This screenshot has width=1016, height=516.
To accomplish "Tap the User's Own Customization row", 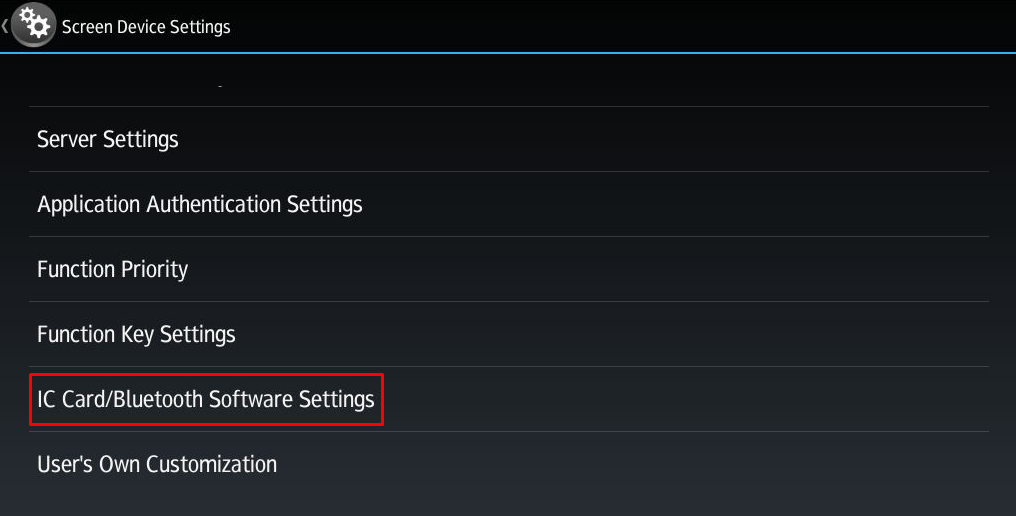I will 508,464.
